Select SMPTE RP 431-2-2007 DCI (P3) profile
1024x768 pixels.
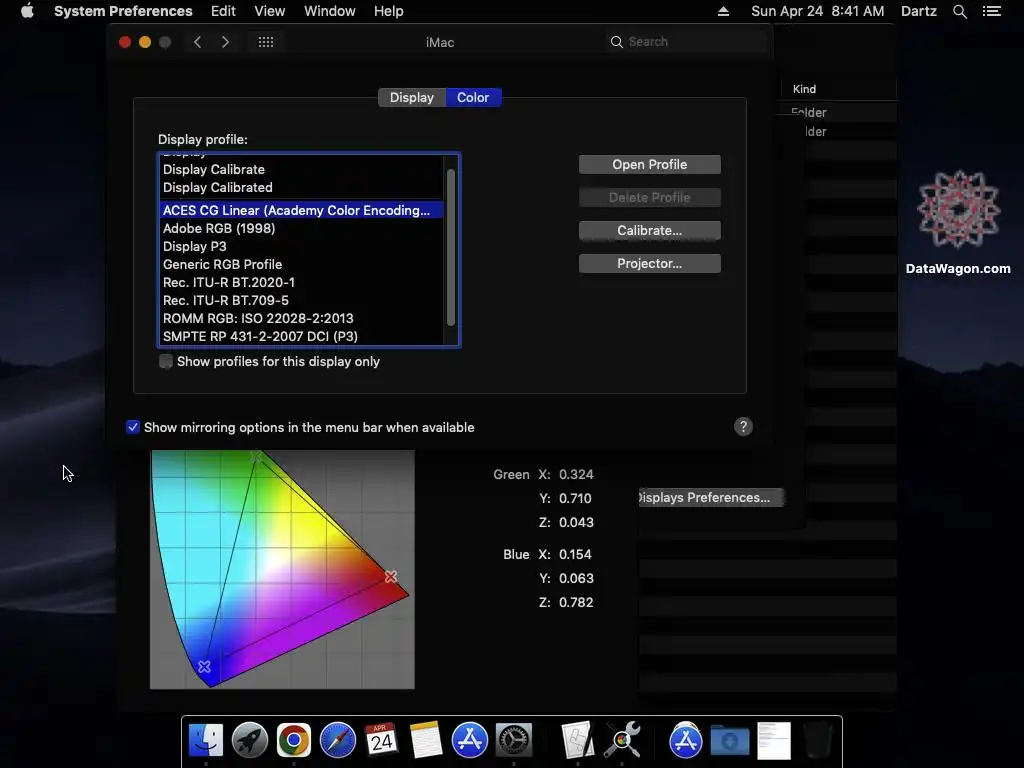(x=302, y=336)
